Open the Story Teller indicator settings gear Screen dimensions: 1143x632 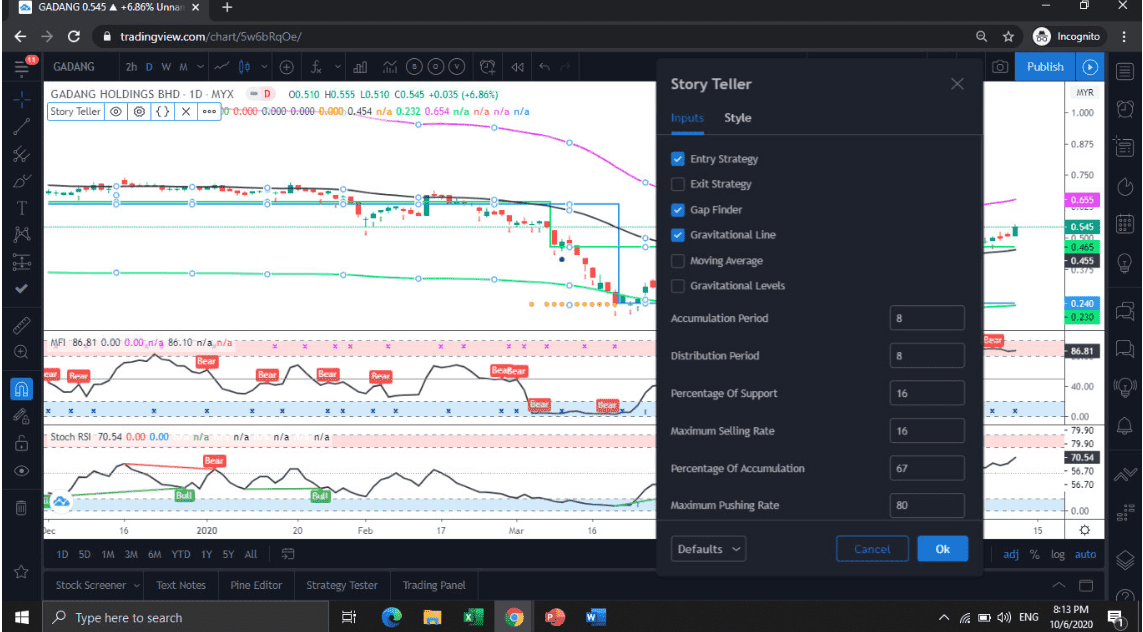tap(139, 112)
